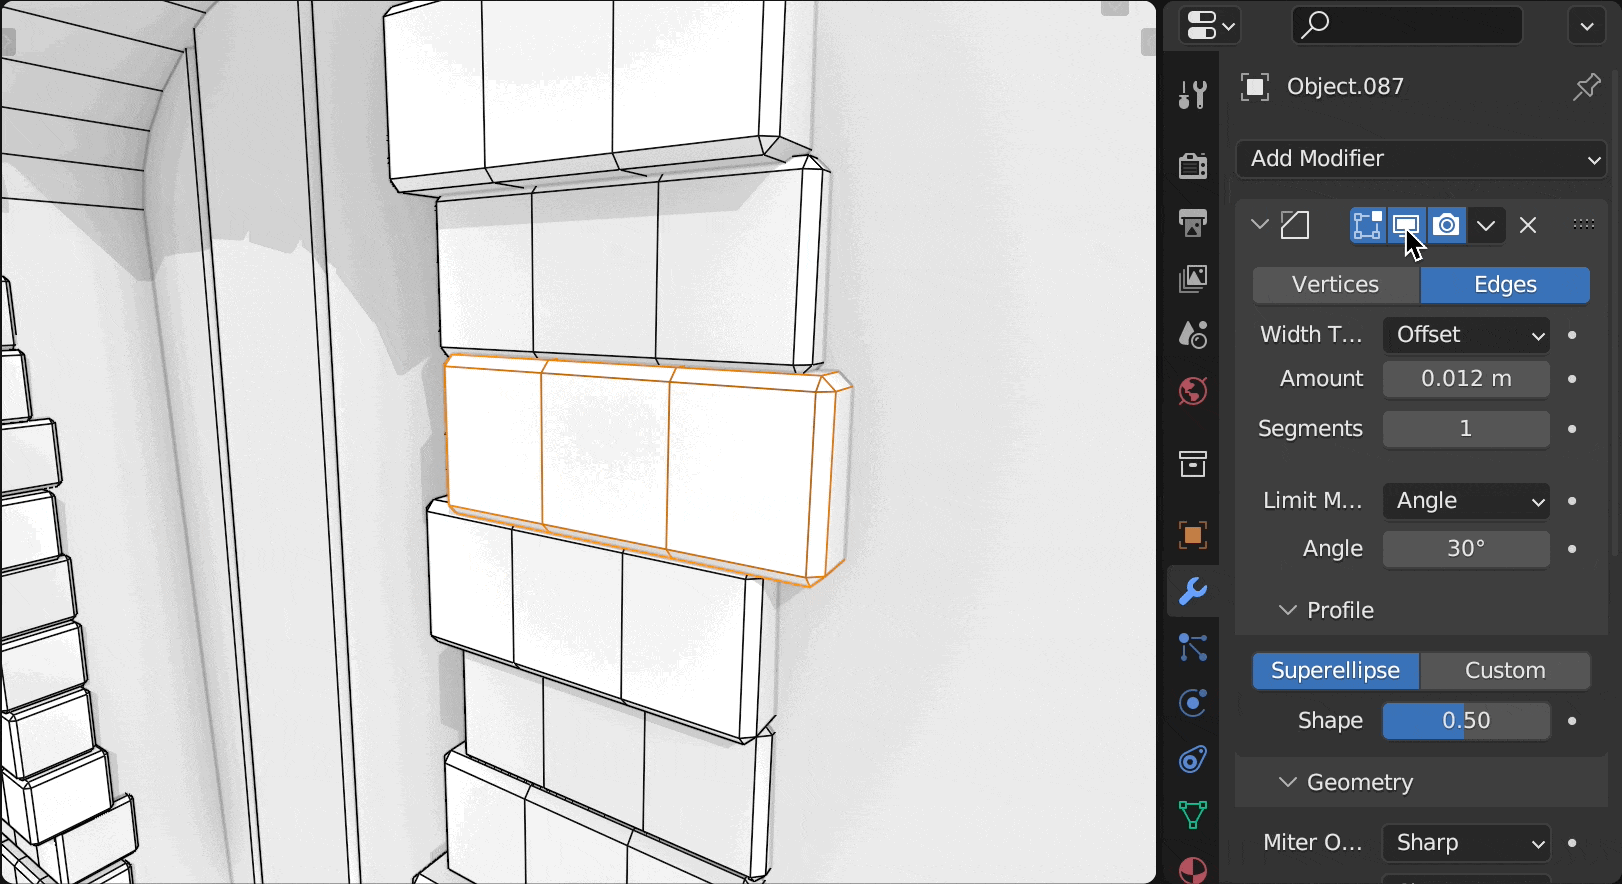Open the Physics properties tab

1192,703
